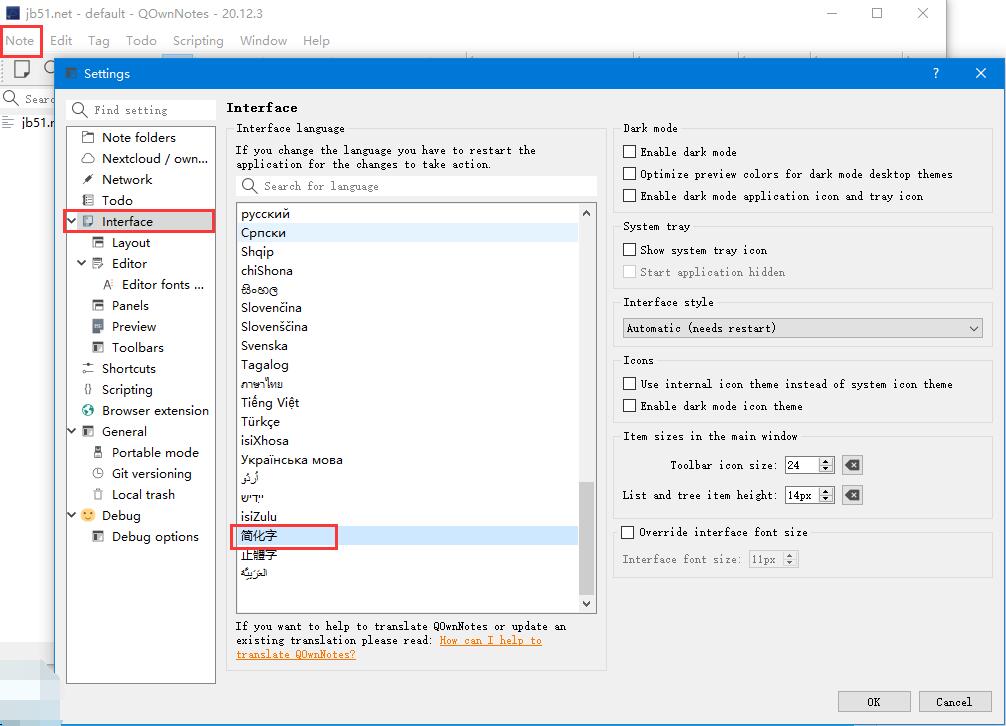The image size is (1006, 726).
Task: Select Svenska language
Action: (407, 346)
